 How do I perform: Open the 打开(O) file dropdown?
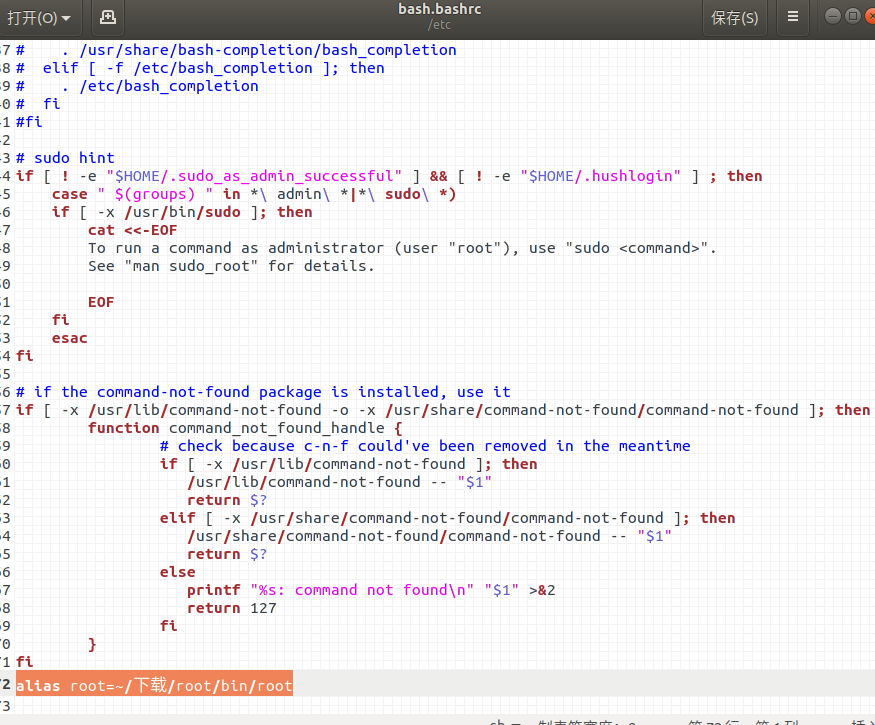click(40, 18)
